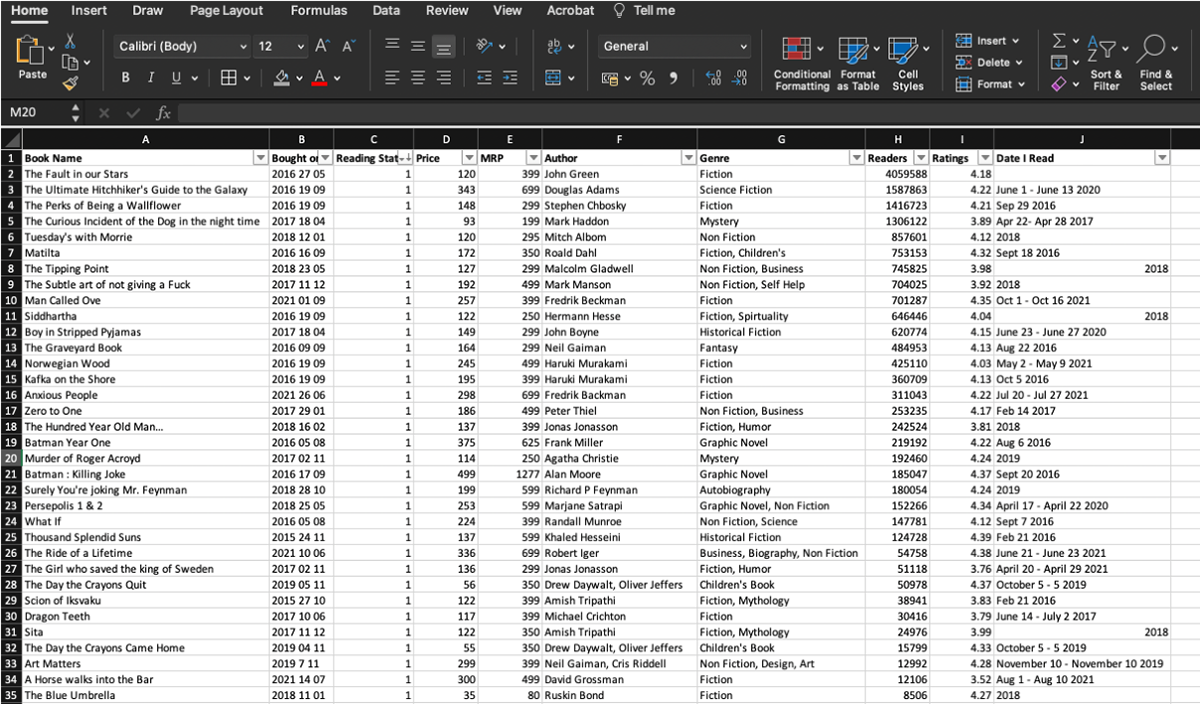Open the Author column filter dropdown
The image size is (1200, 704).
tap(688, 158)
